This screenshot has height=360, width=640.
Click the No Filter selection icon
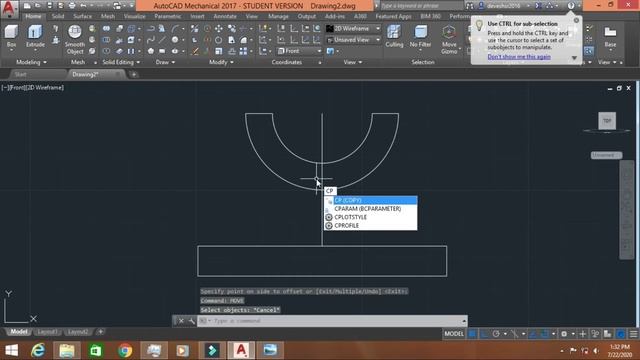pos(420,36)
